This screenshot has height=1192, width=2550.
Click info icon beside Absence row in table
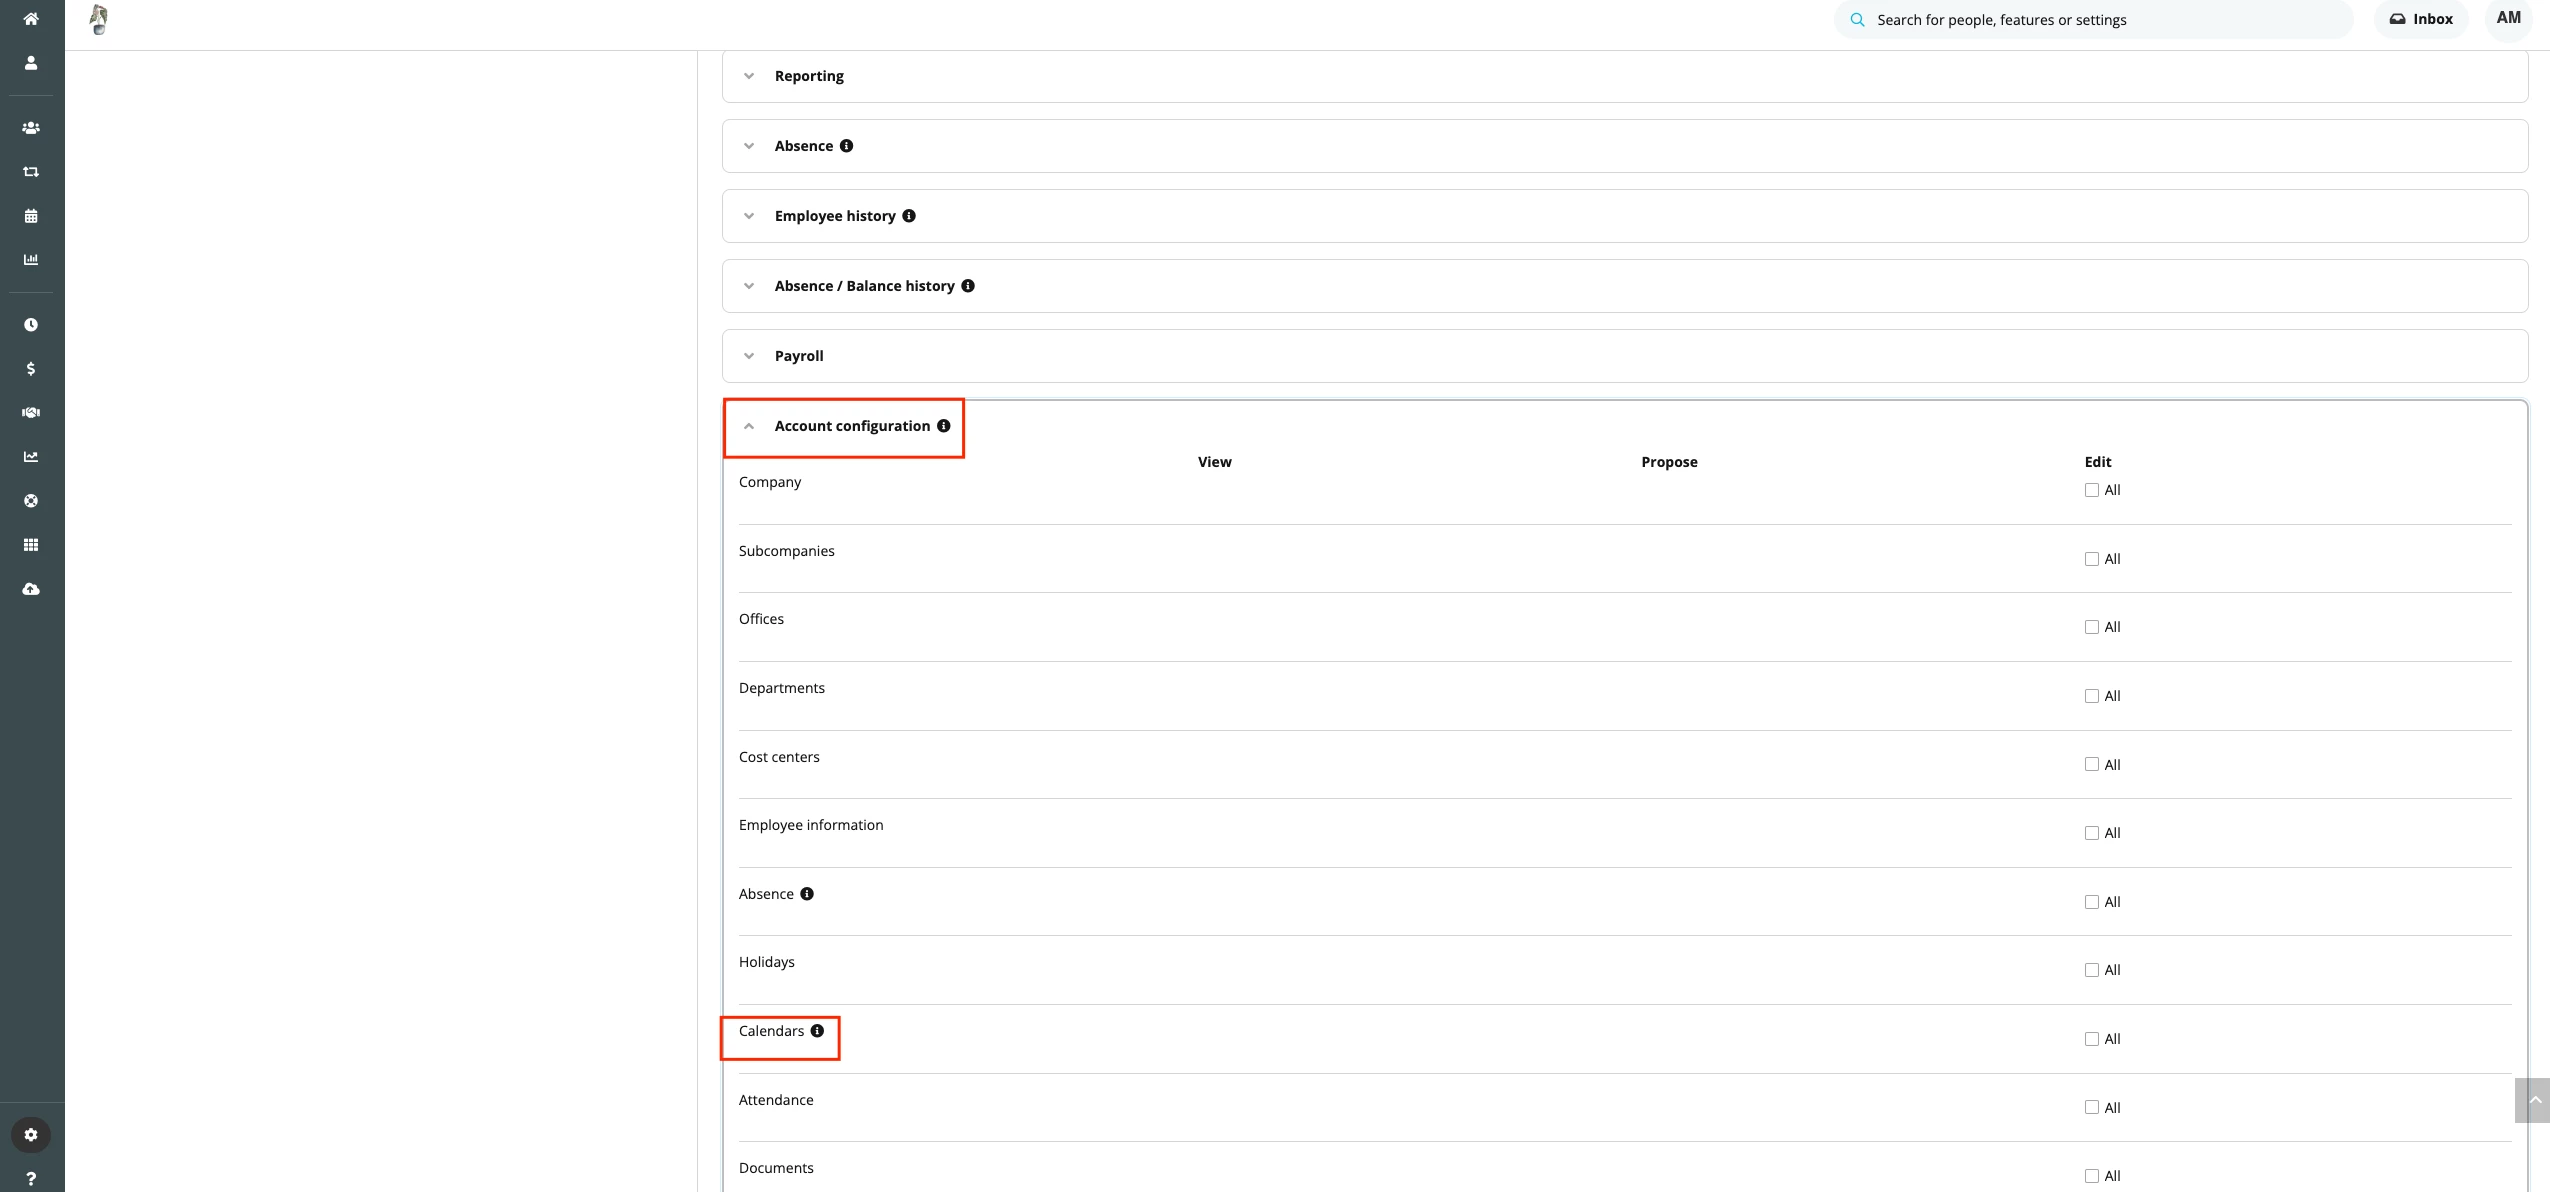coord(807,894)
